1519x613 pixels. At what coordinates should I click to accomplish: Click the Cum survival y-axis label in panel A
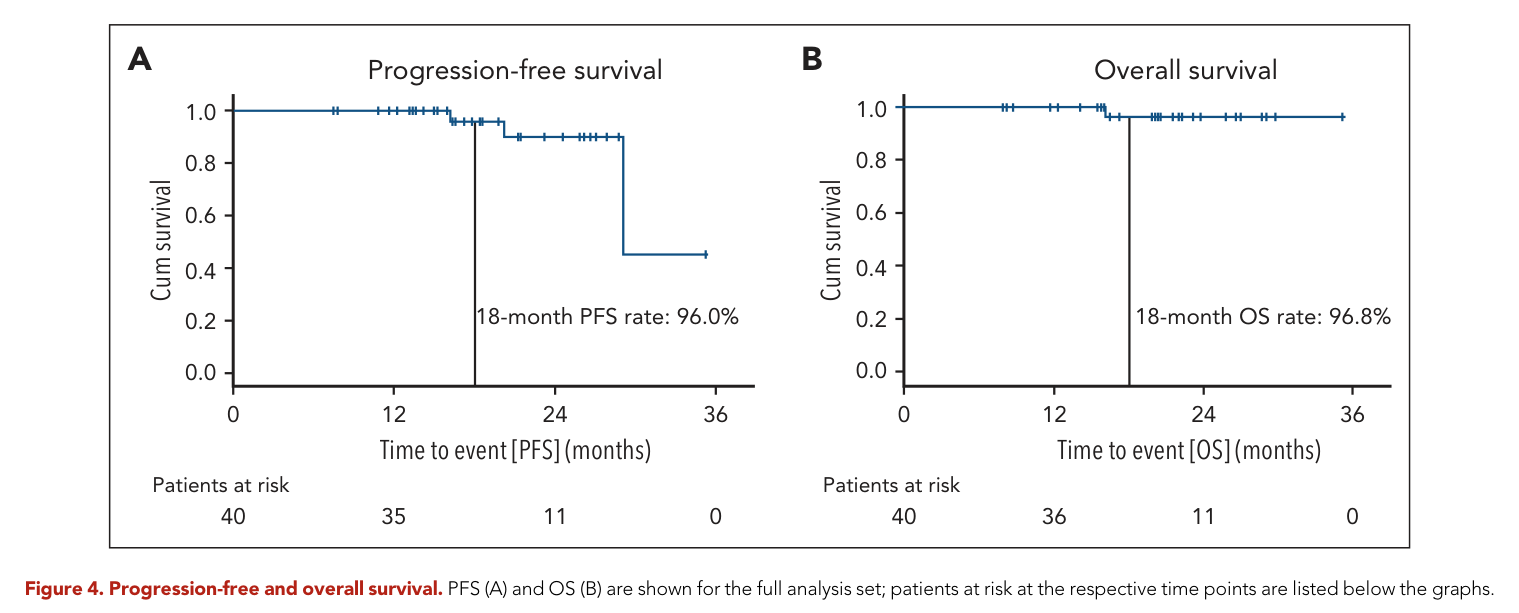[163, 241]
